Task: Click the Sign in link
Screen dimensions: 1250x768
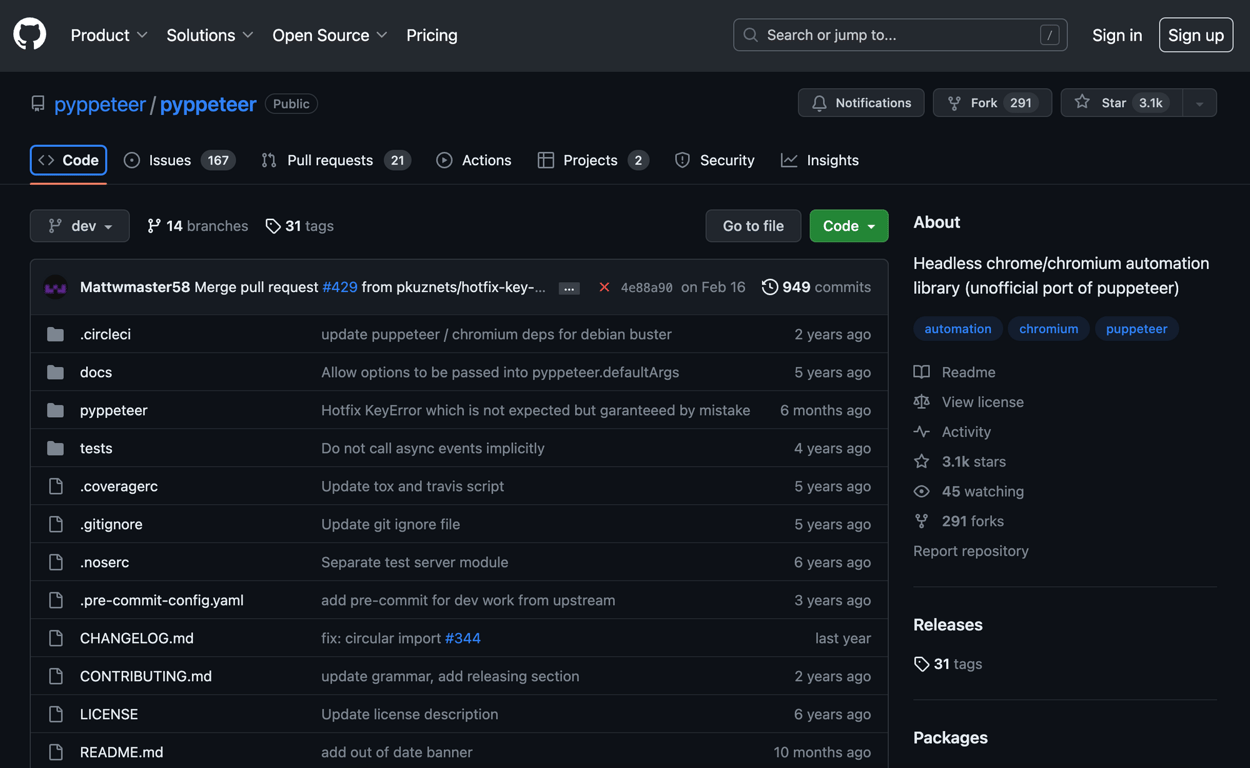Action: [1117, 35]
